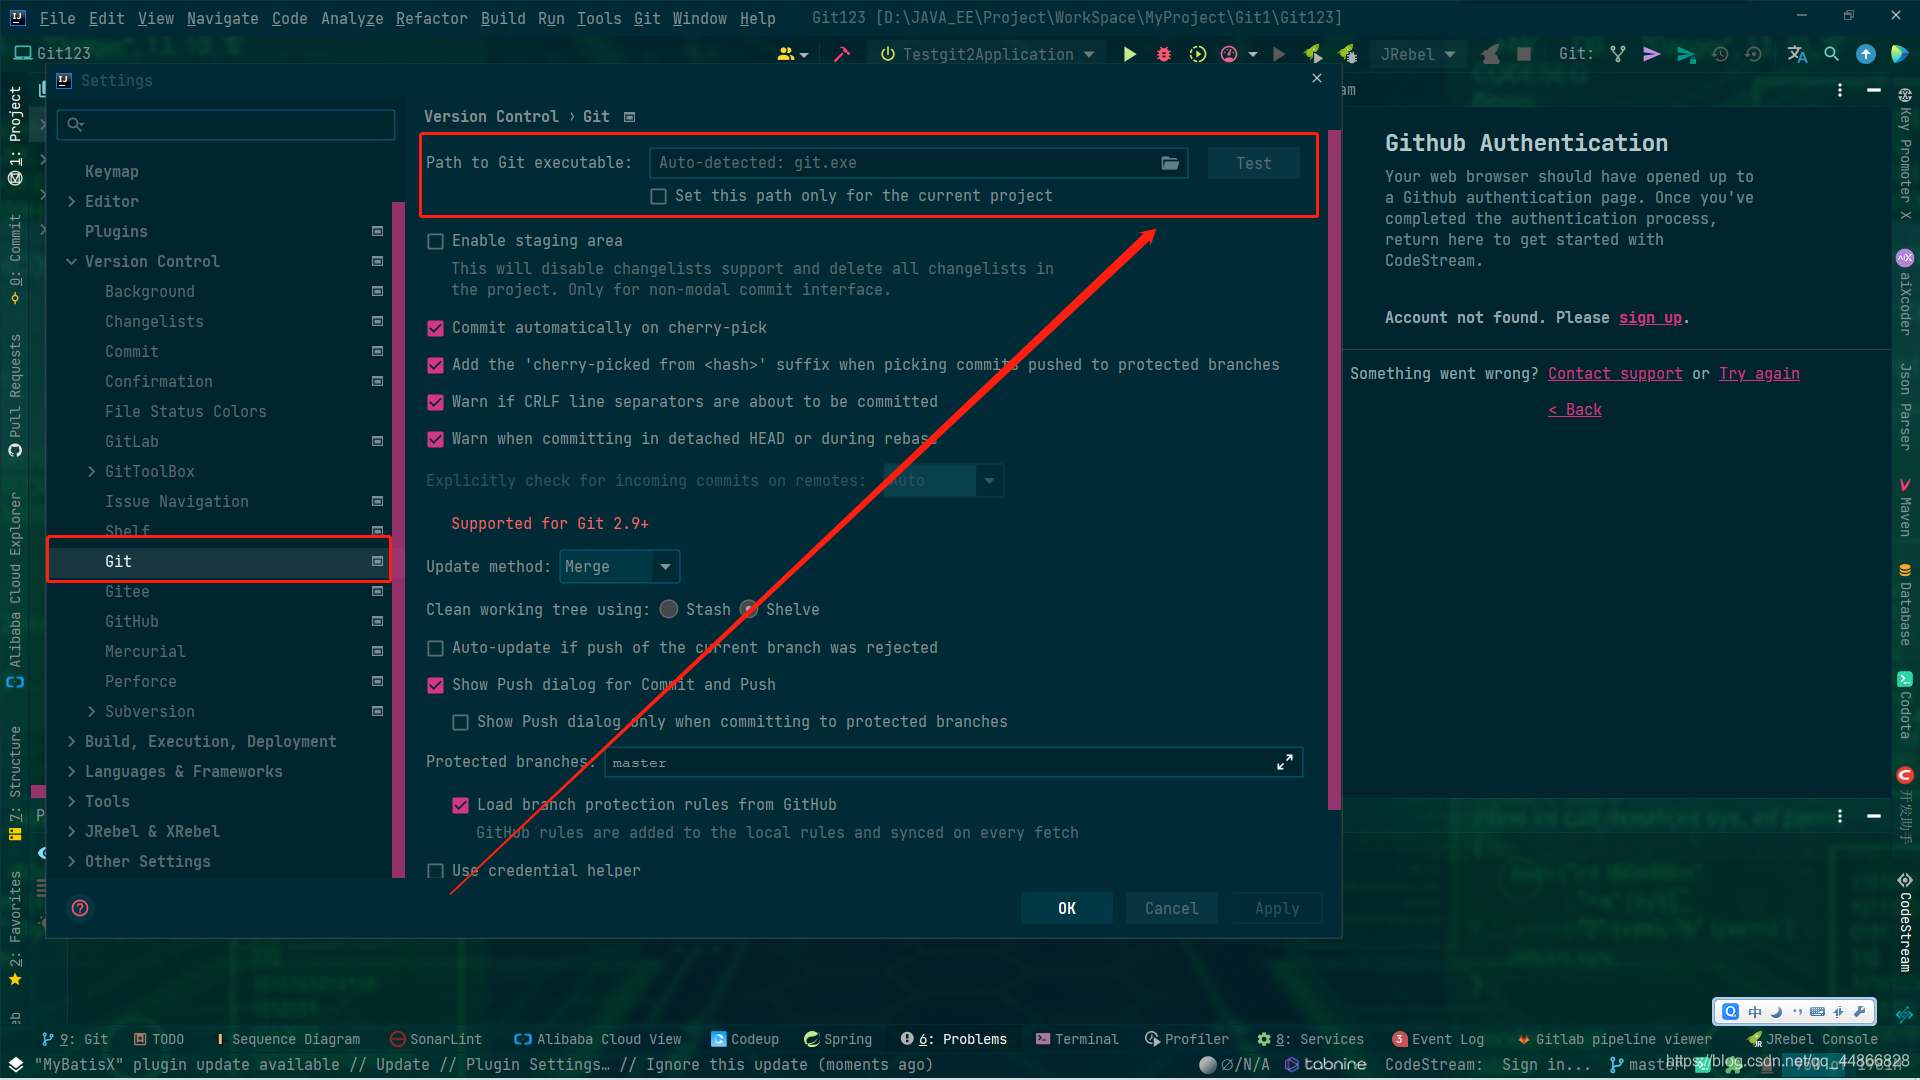Click the Structure panel sidebar icon
This screenshot has width=1920, height=1080.
pos(17,787)
